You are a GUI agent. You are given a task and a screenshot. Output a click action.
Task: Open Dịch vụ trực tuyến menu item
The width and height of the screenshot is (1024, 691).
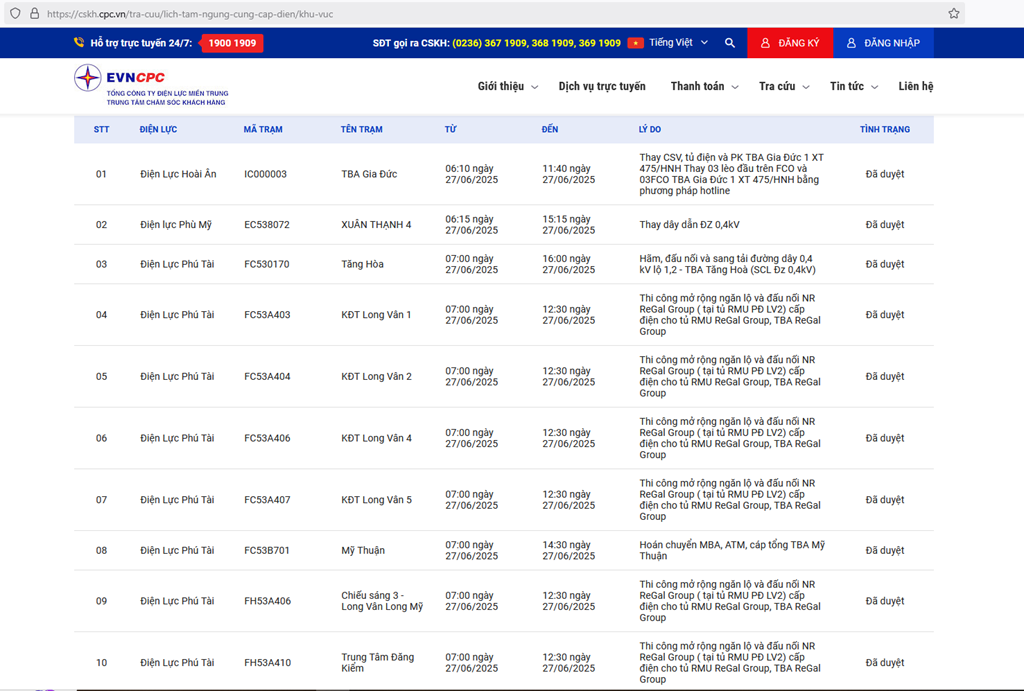click(x=601, y=86)
